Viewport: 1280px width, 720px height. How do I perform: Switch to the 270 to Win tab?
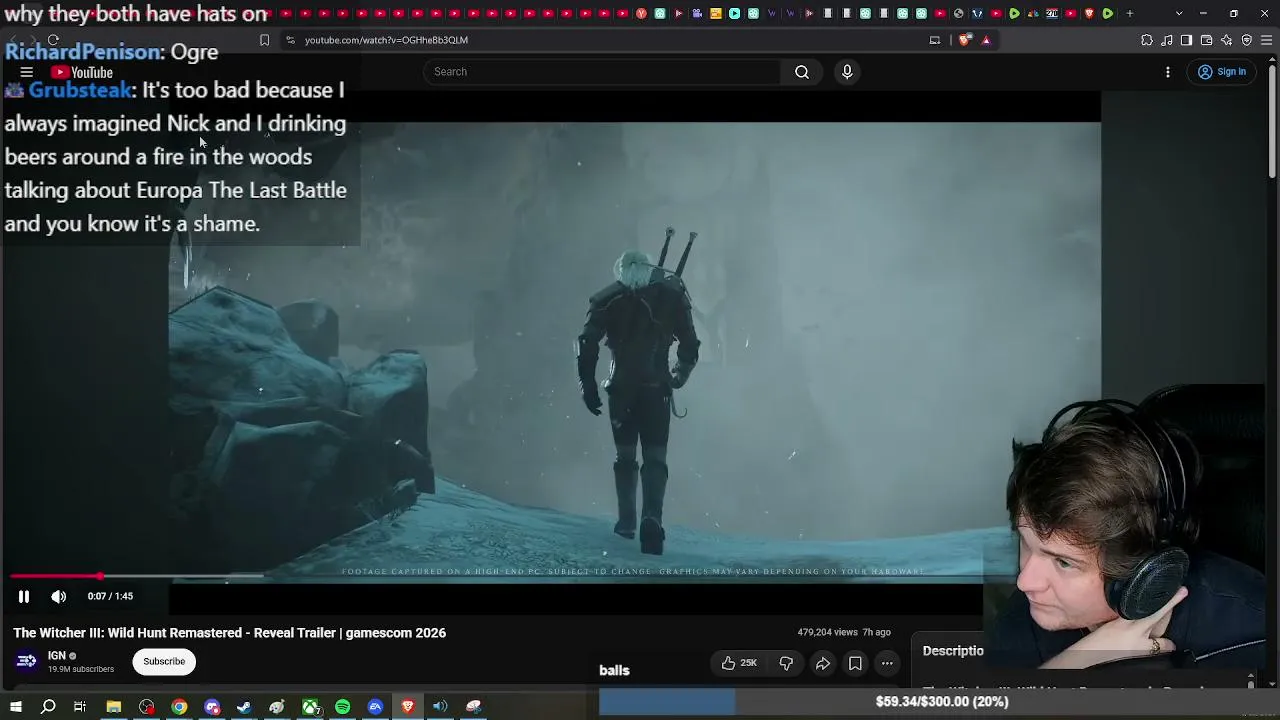[1052, 14]
